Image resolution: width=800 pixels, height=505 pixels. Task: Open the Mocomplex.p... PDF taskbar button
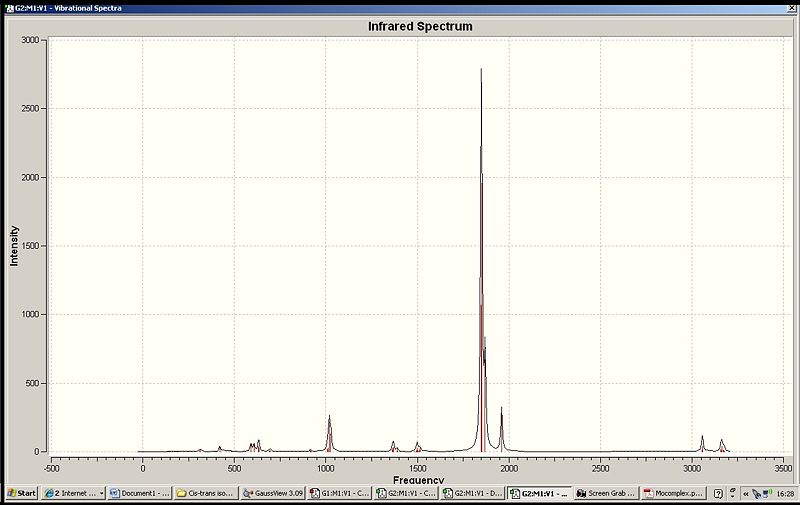pos(673,493)
